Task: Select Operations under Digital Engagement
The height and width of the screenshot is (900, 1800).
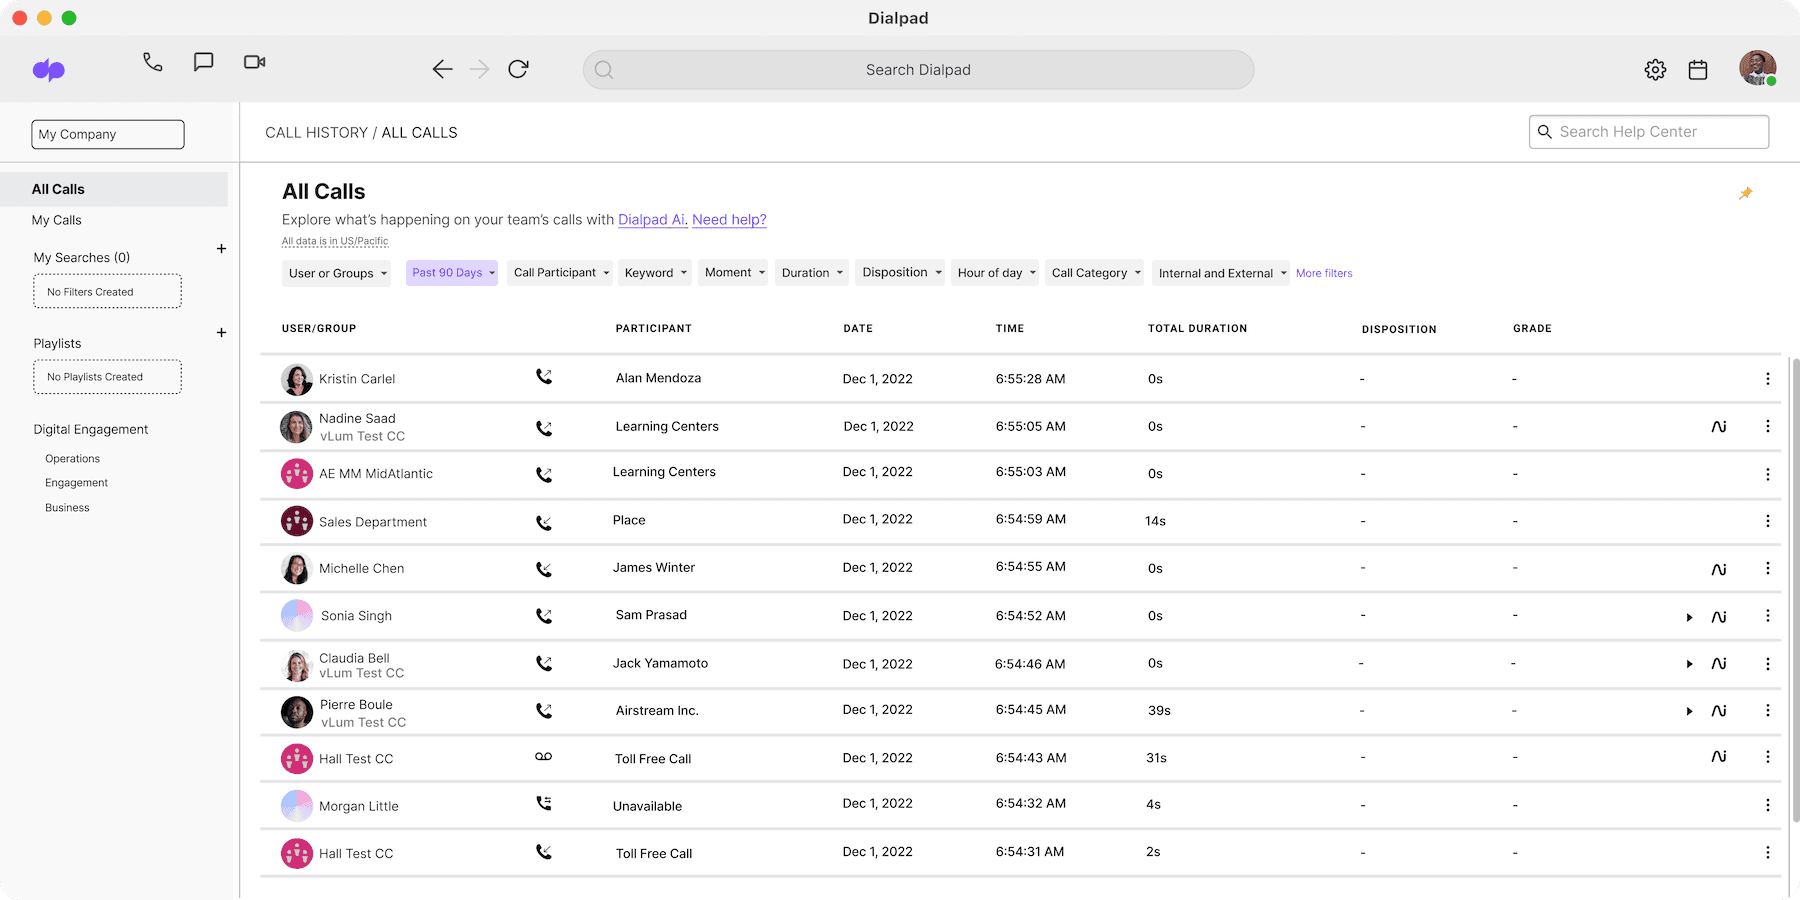Action: 71,458
